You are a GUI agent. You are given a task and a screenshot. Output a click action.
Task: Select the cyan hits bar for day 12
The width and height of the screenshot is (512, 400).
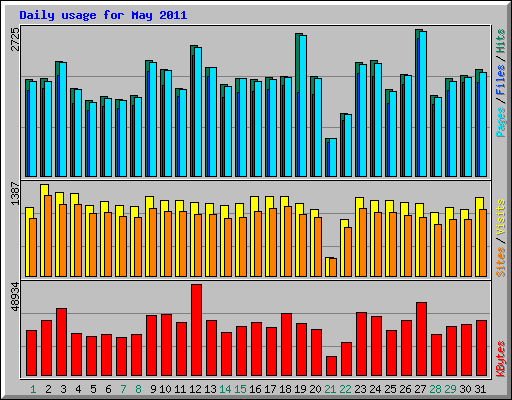(198, 112)
